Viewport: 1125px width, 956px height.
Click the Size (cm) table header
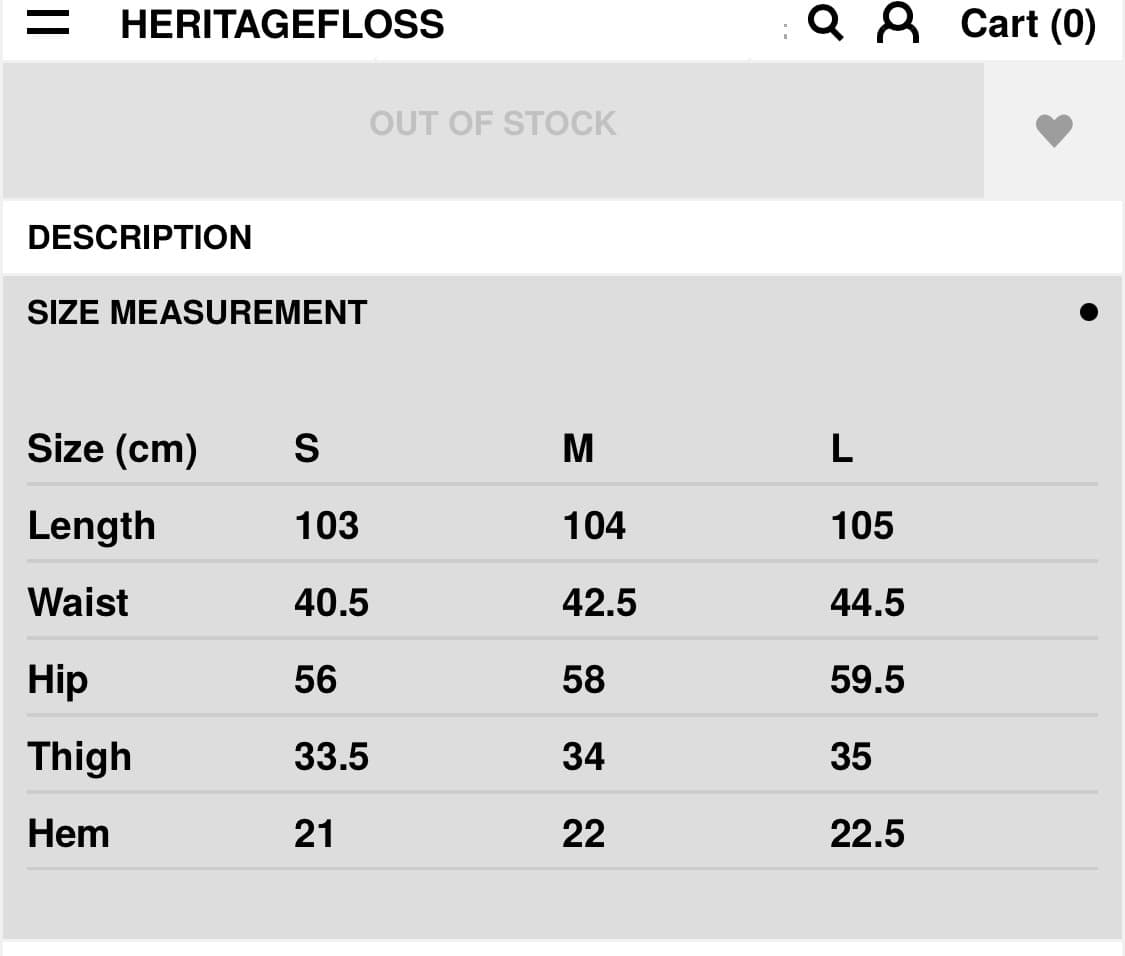click(x=112, y=448)
